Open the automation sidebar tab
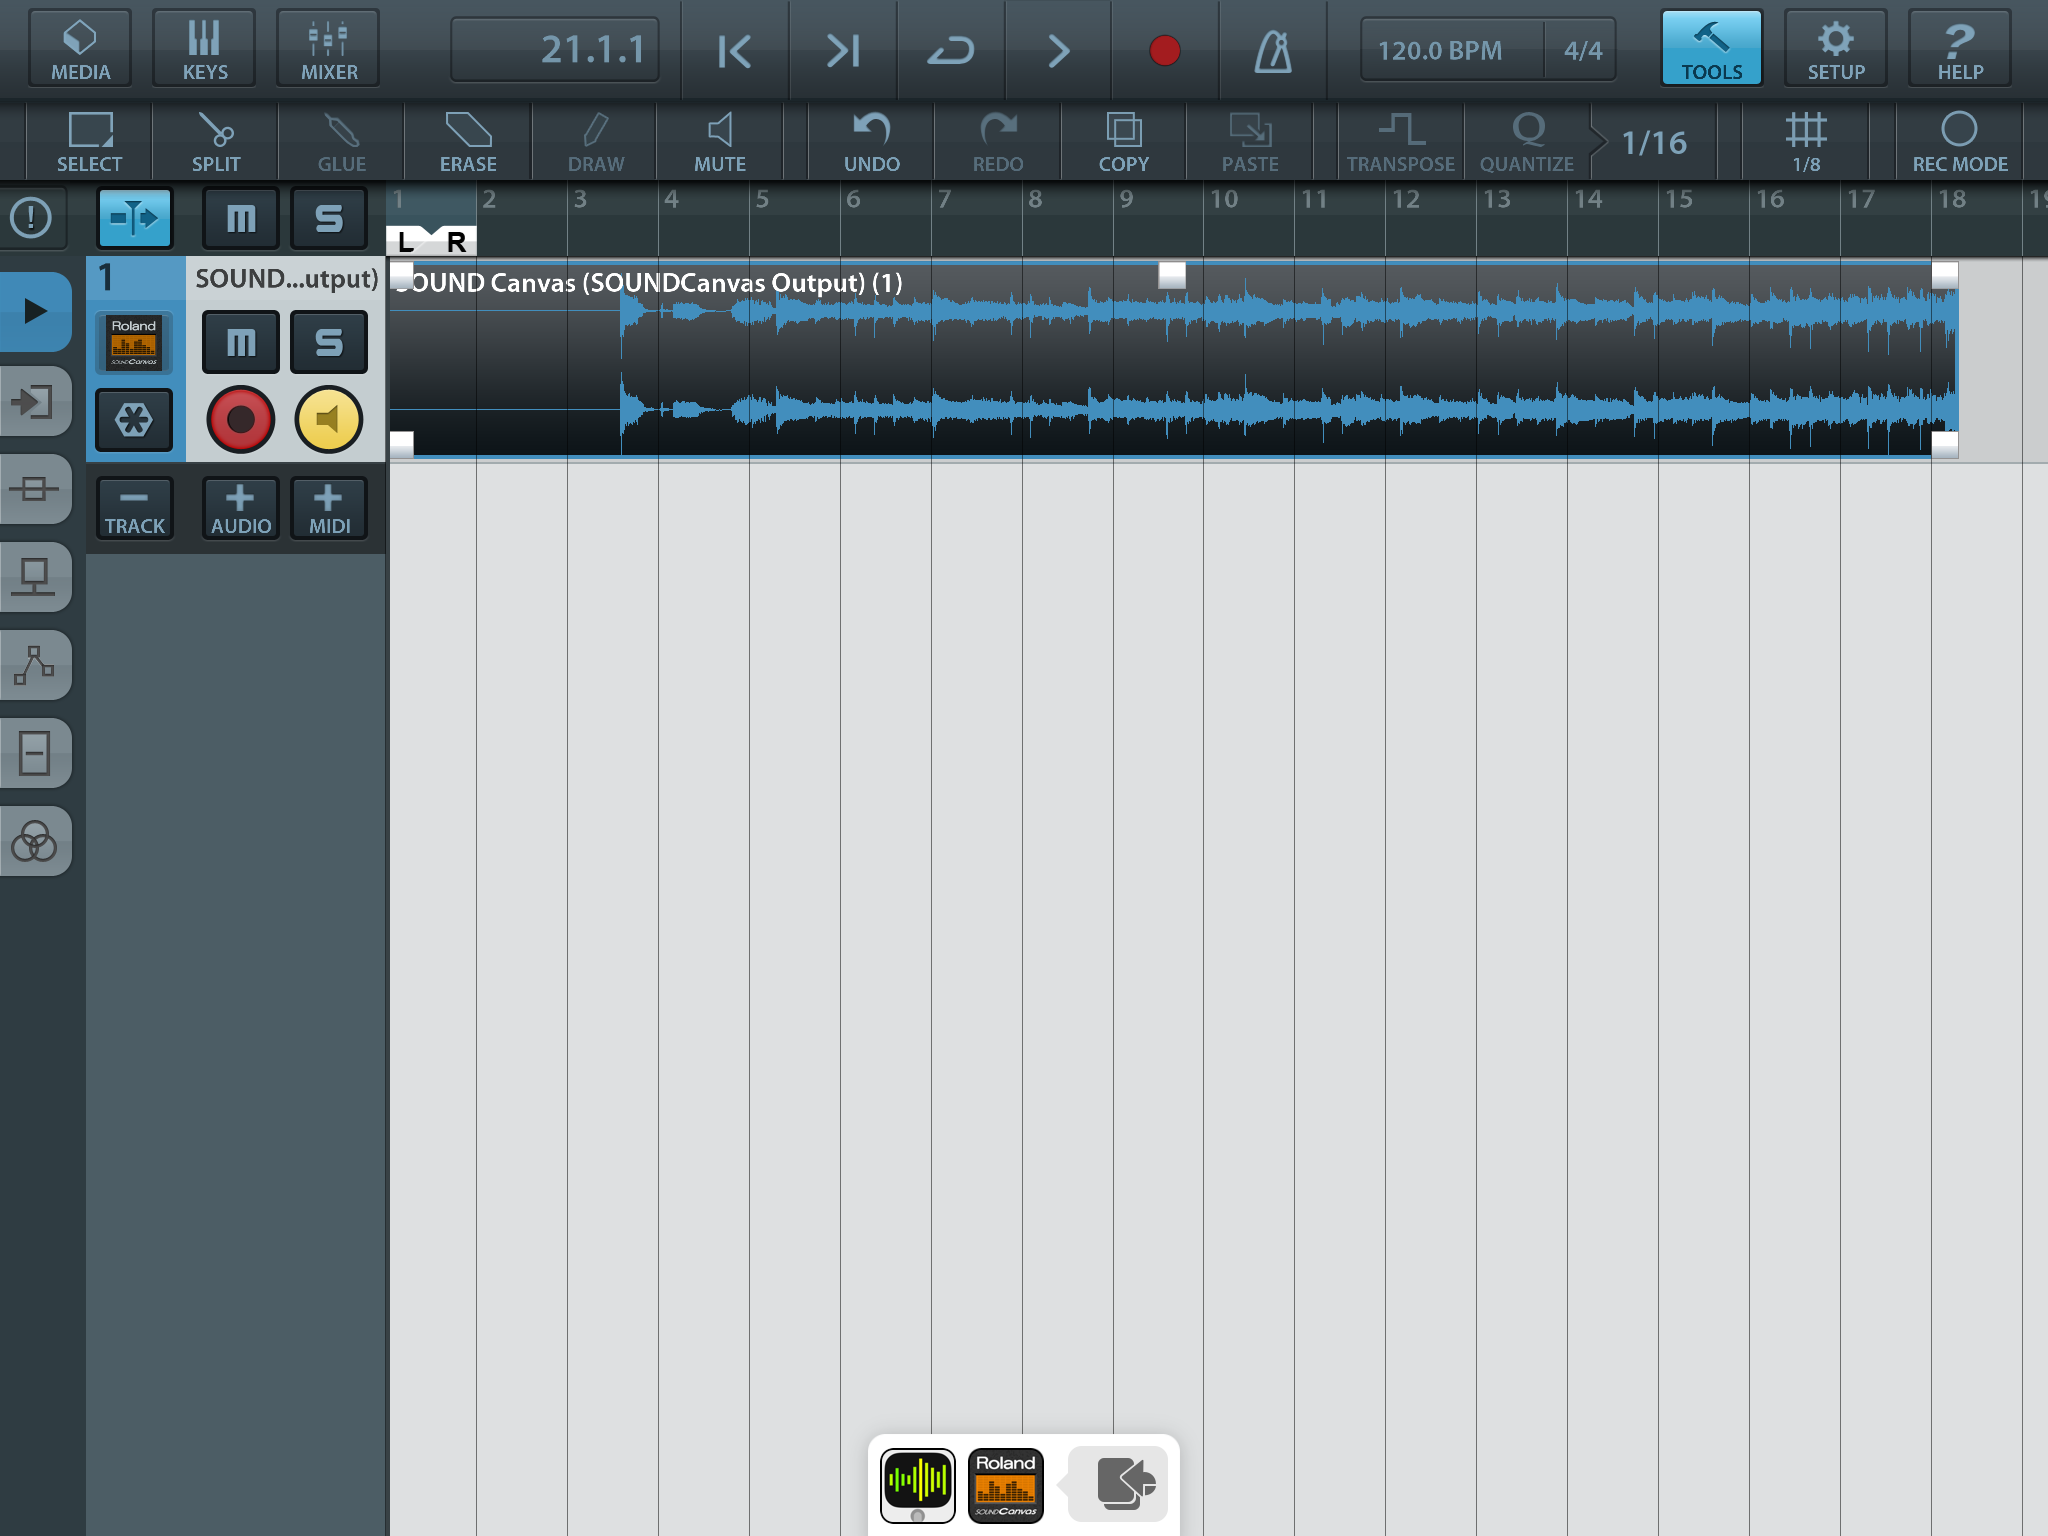The image size is (2048, 1536). [35, 665]
